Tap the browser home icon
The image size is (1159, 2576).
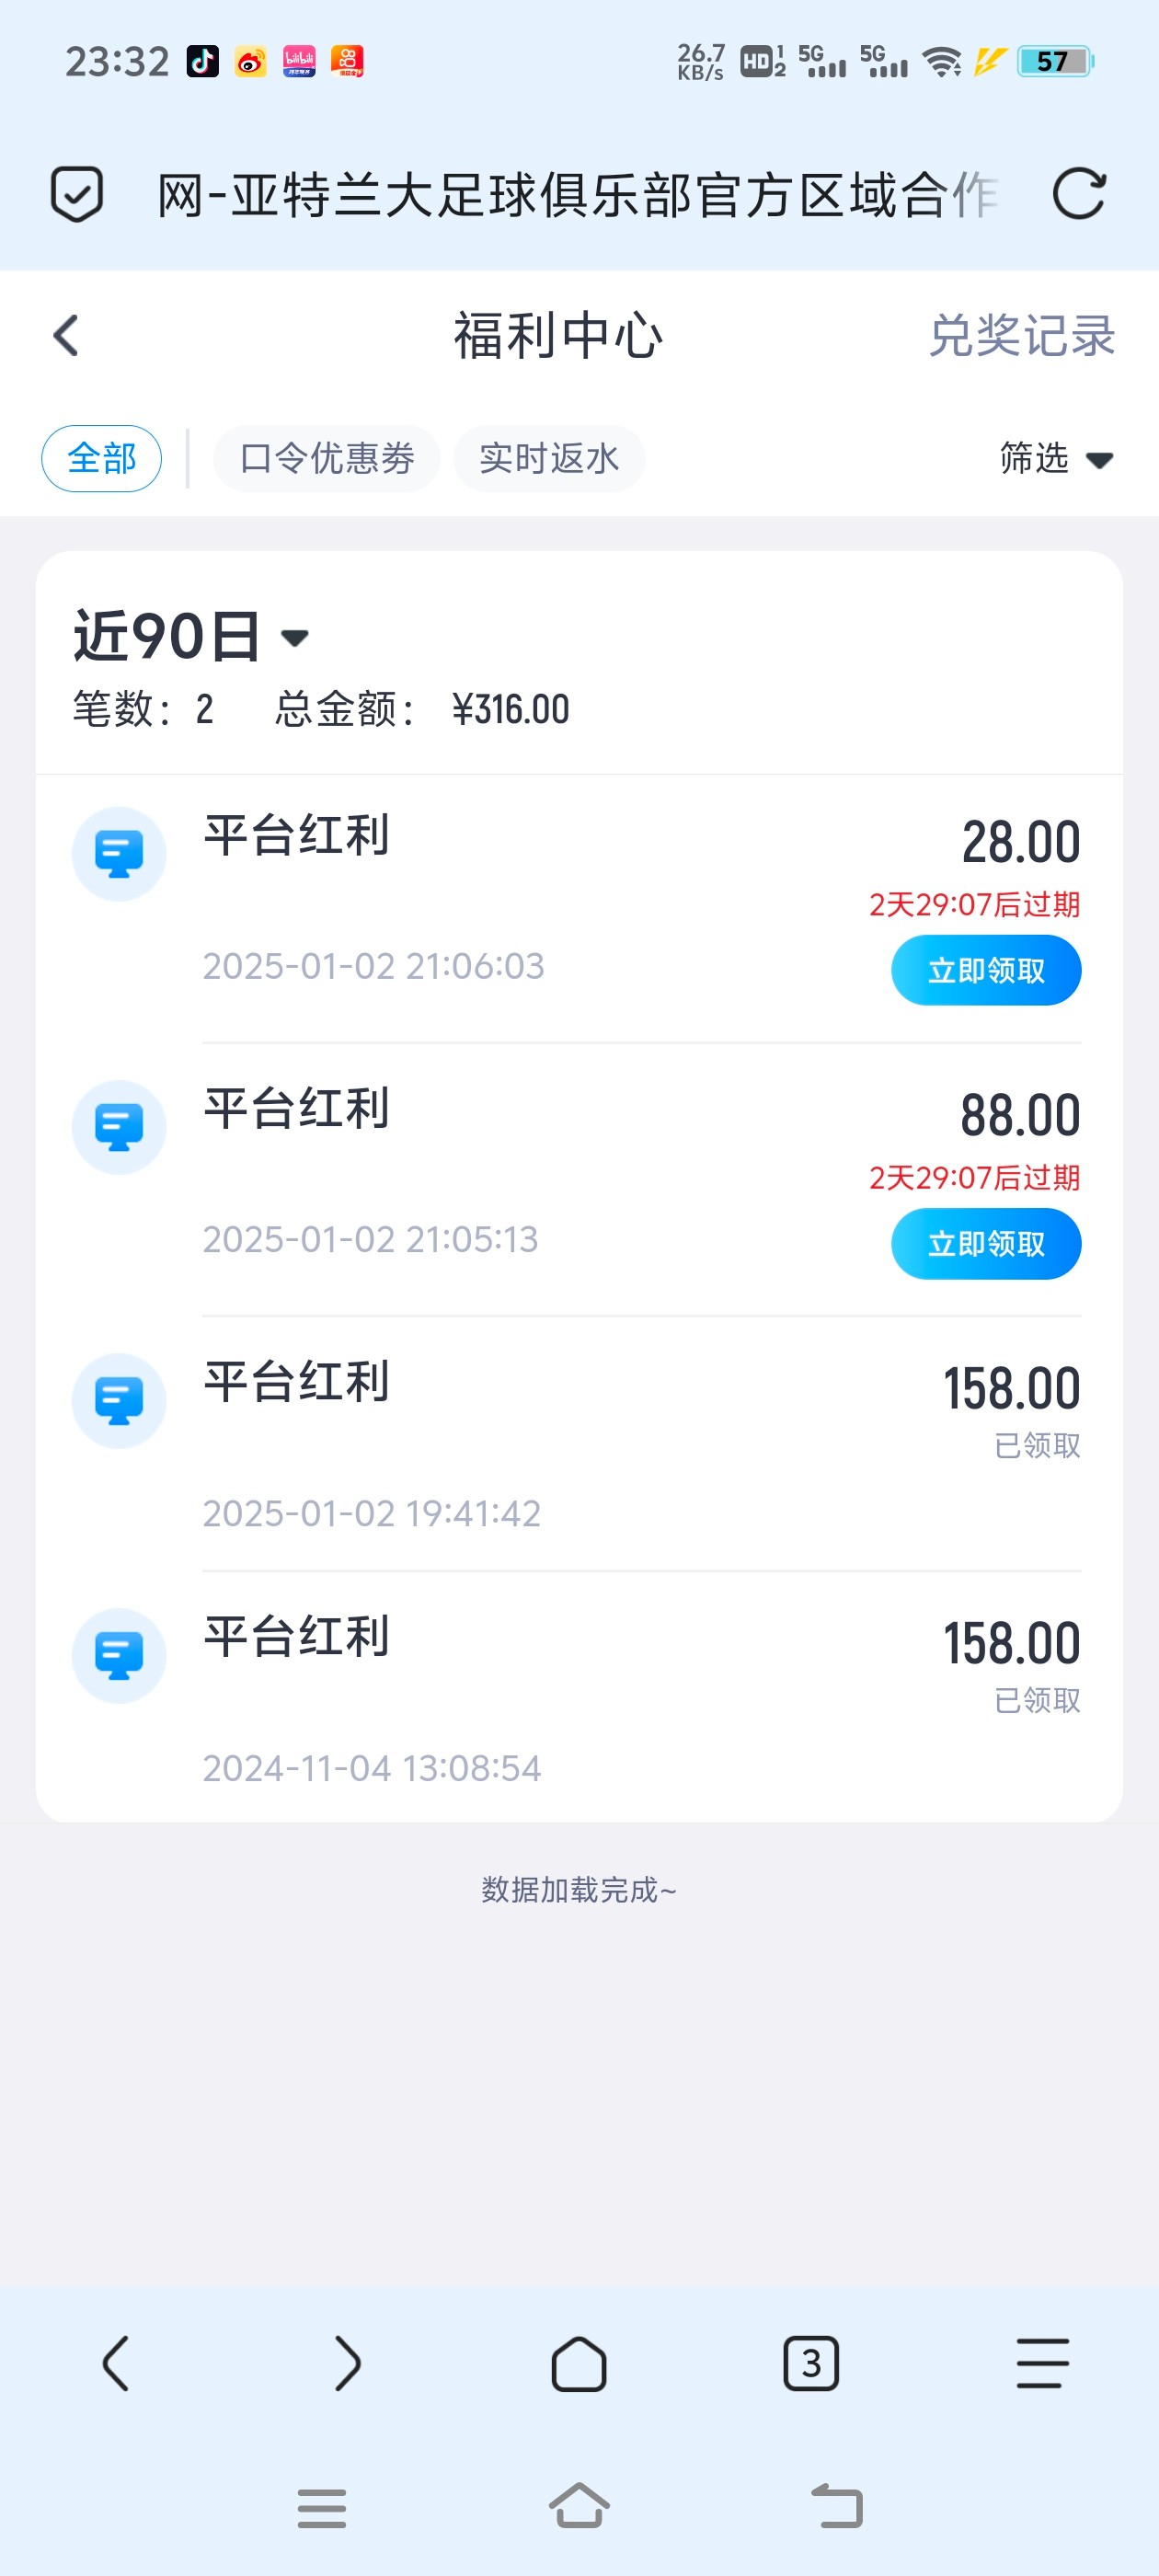click(x=579, y=2364)
